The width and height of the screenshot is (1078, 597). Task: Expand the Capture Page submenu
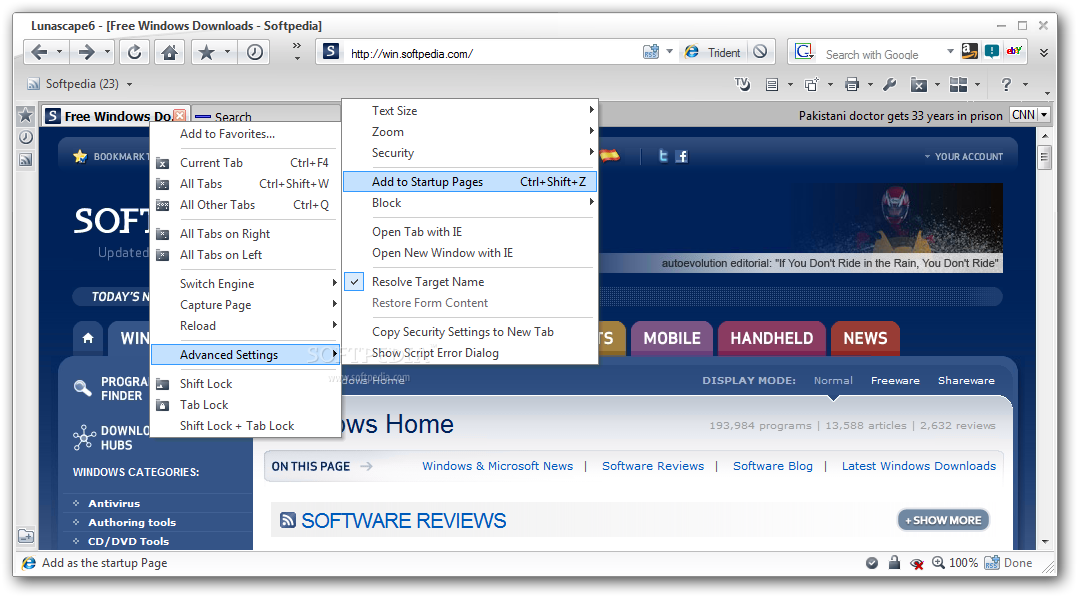pos(245,305)
